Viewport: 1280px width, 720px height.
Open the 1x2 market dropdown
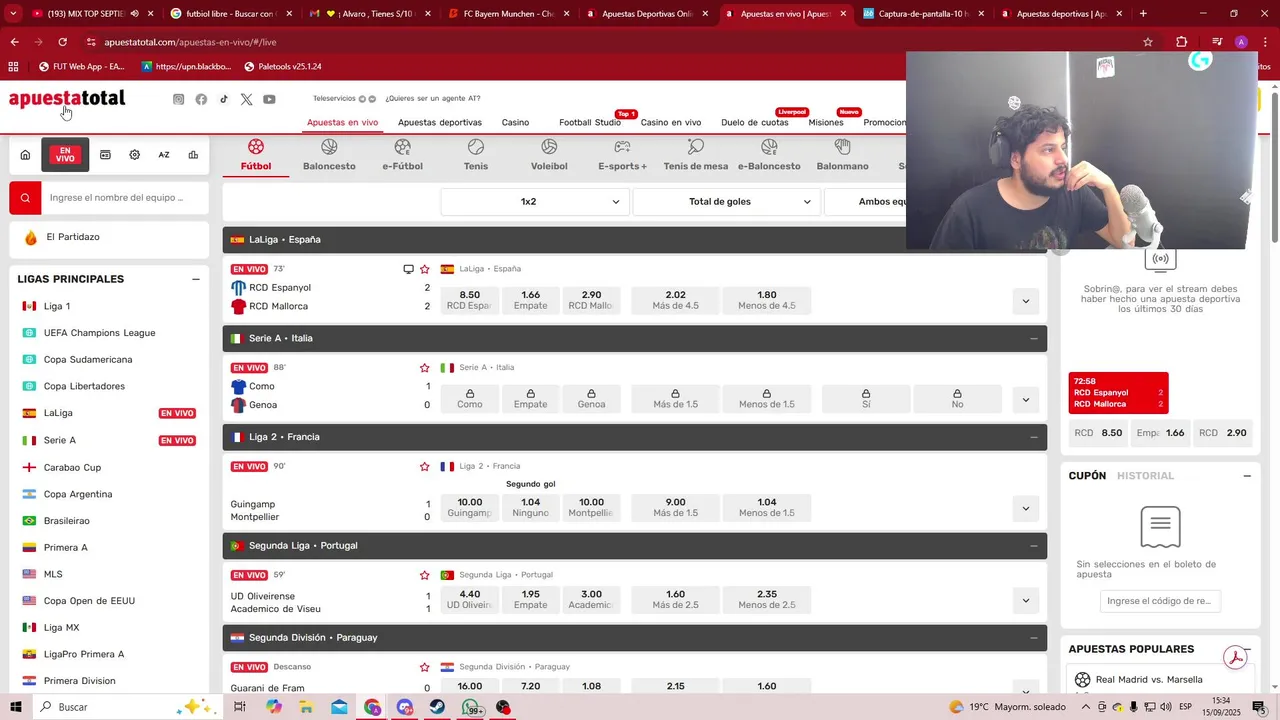coord(534,202)
